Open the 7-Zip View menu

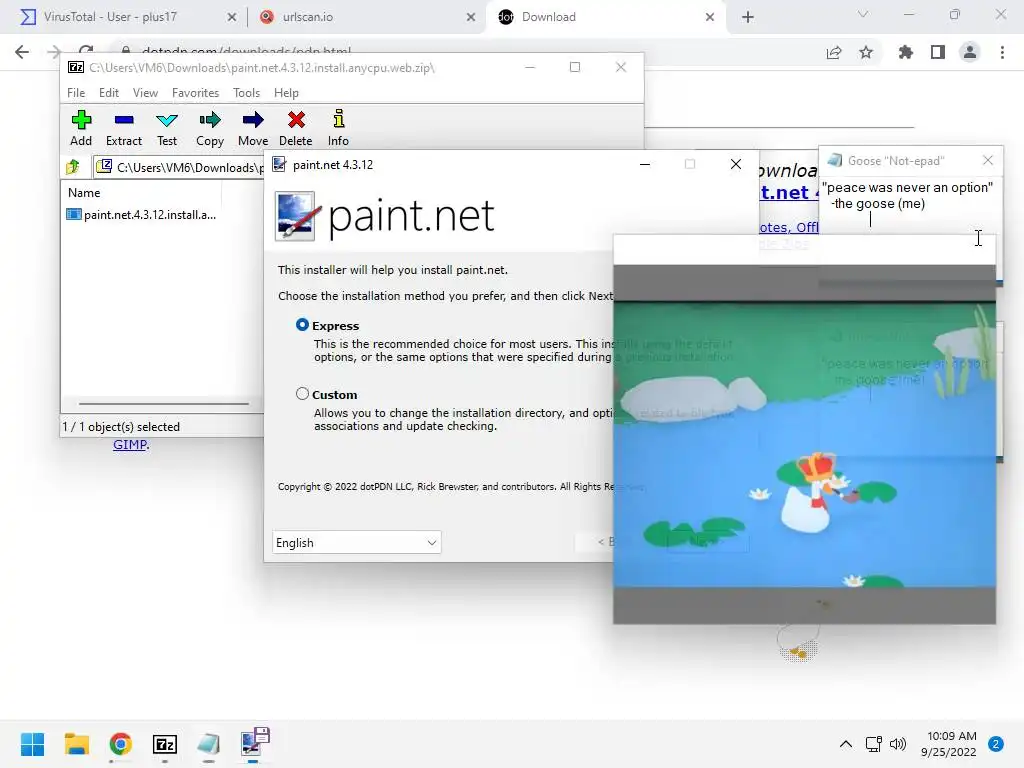click(x=145, y=93)
